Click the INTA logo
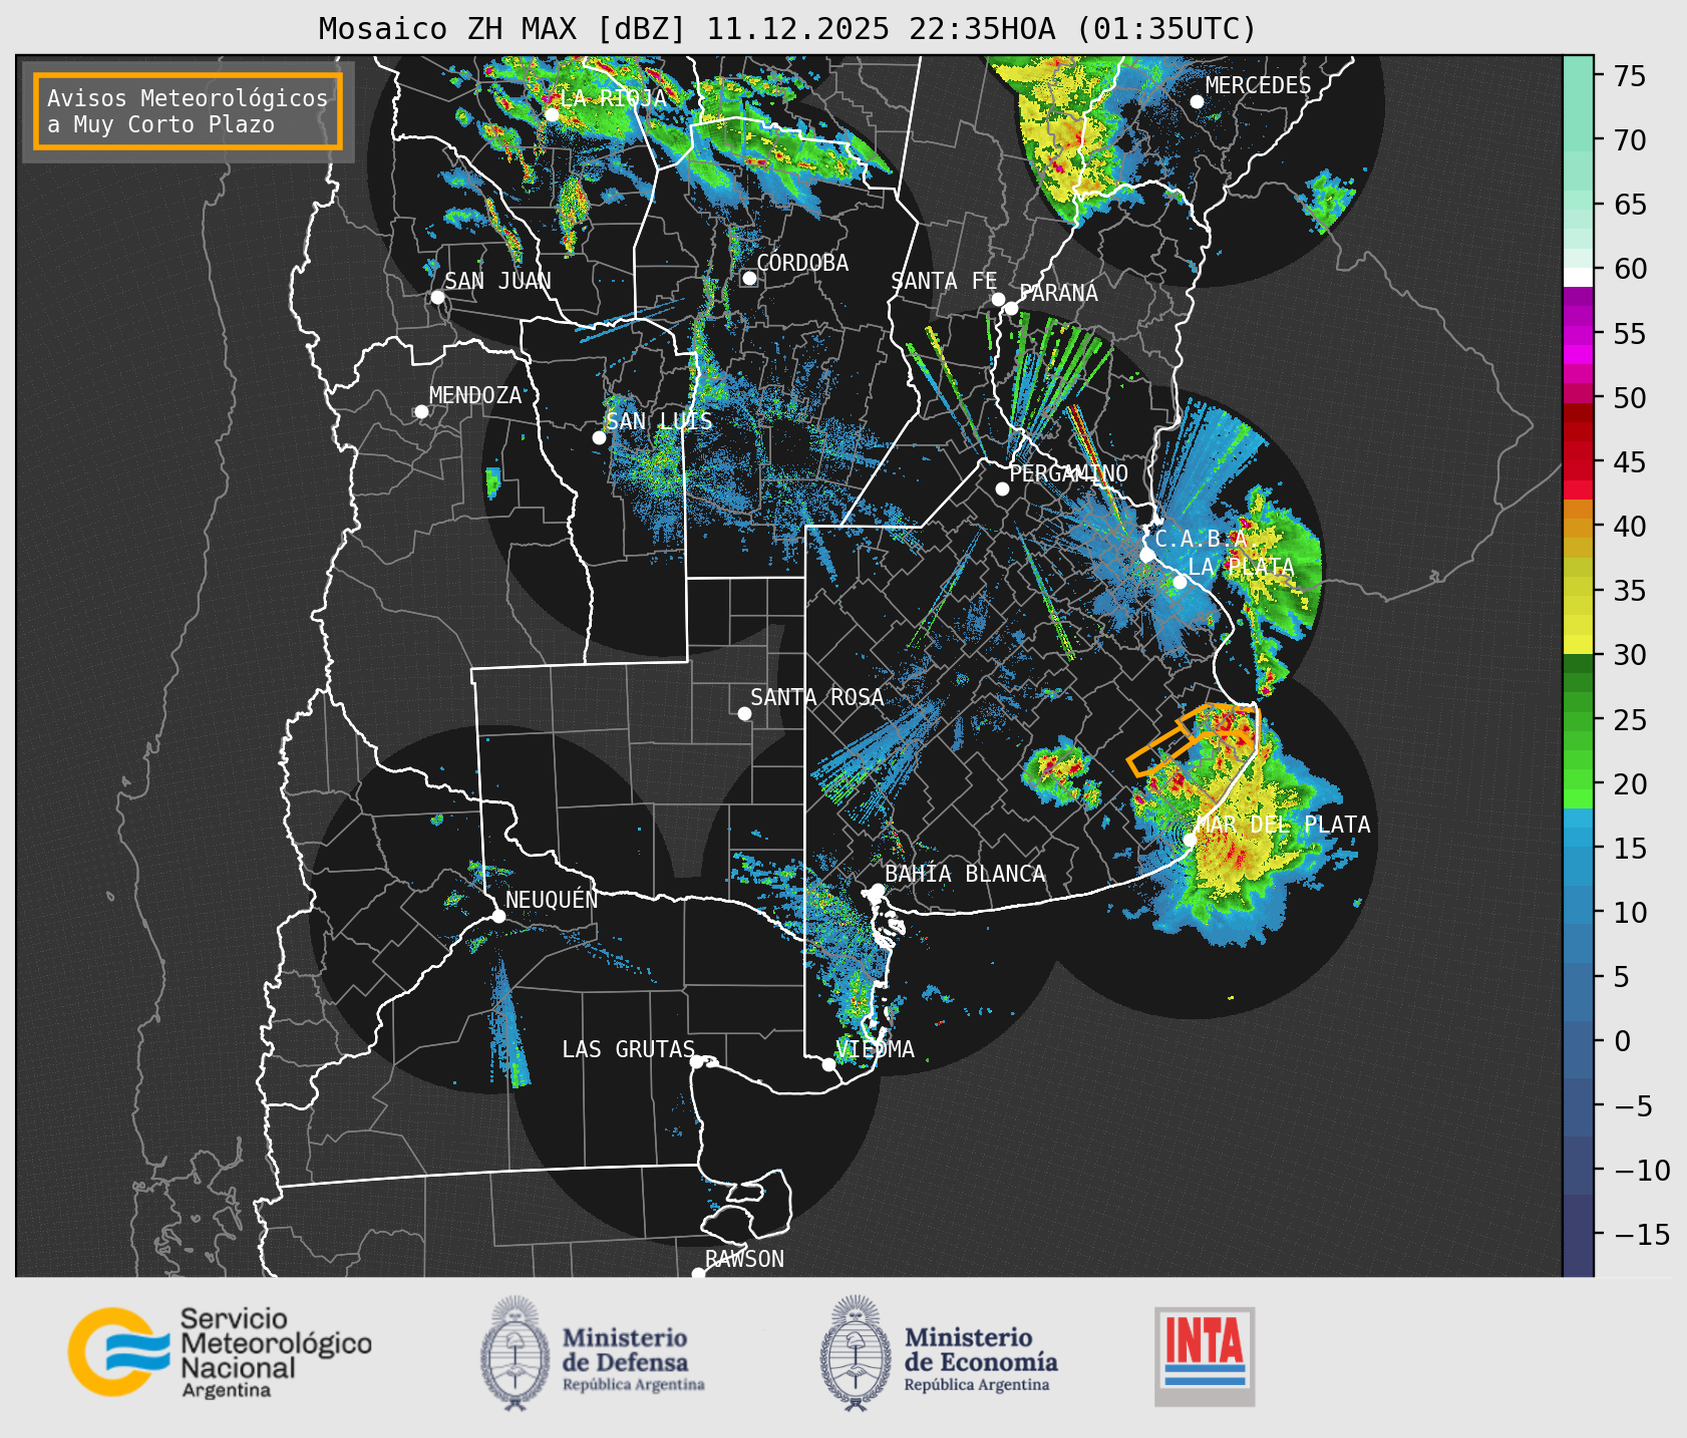This screenshot has height=1438, width=1687. (1205, 1357)
